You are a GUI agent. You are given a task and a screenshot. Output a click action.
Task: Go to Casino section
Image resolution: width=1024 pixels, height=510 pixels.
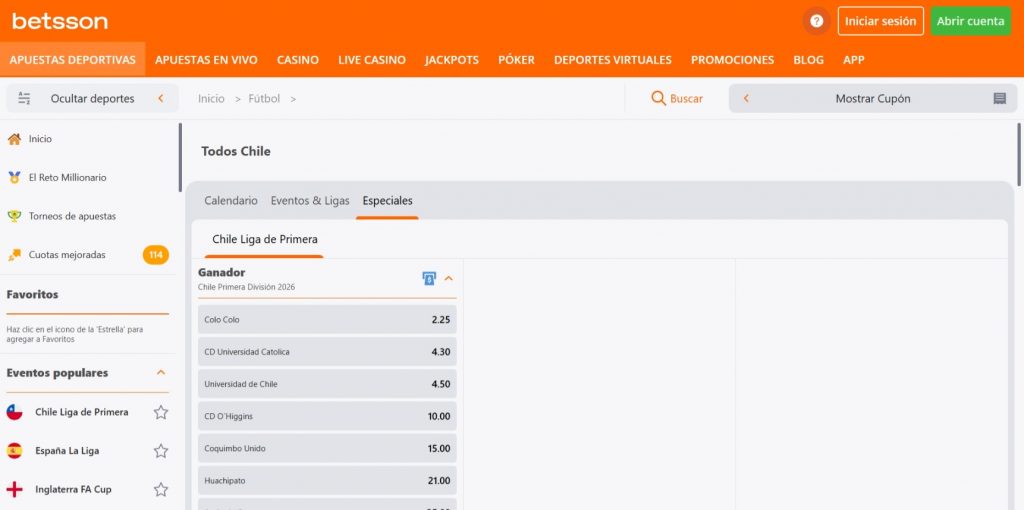(298, 59)
